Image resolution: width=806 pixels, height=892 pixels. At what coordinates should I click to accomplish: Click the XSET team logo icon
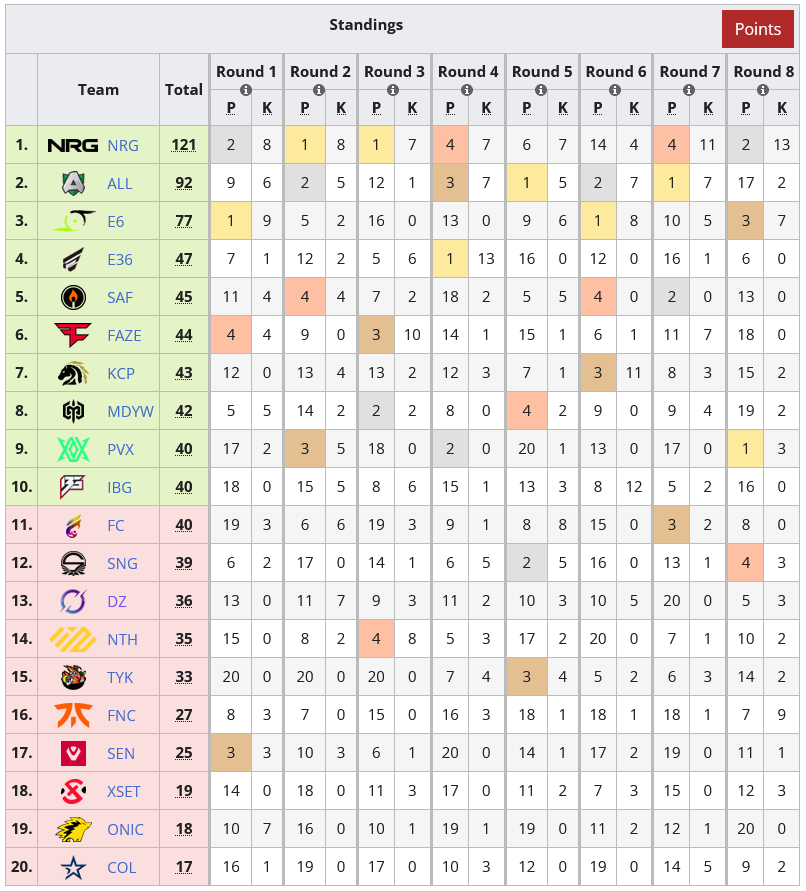click(73, 792)
